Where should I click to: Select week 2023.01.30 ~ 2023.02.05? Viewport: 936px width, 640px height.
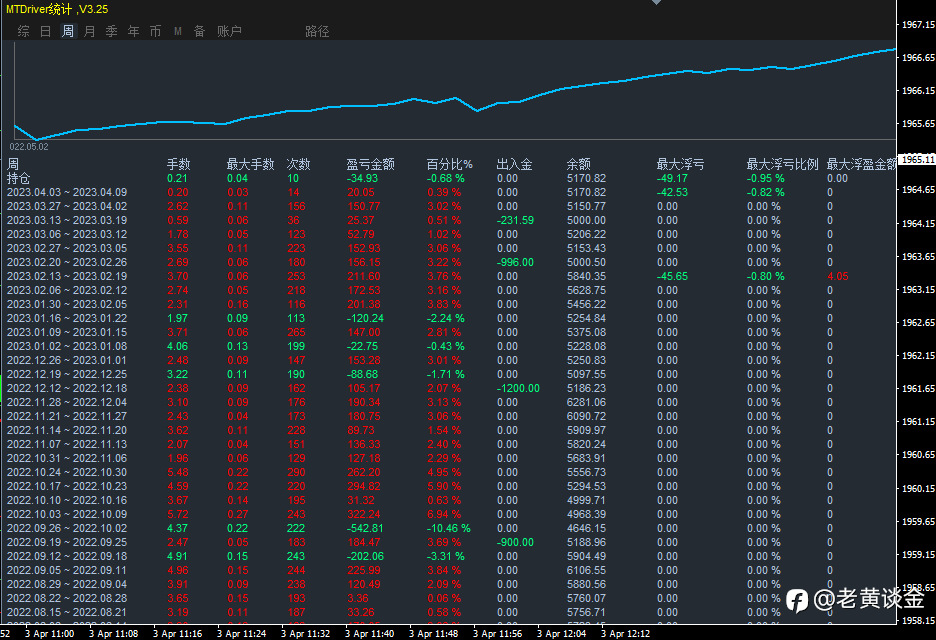click(x=67, y=304)
